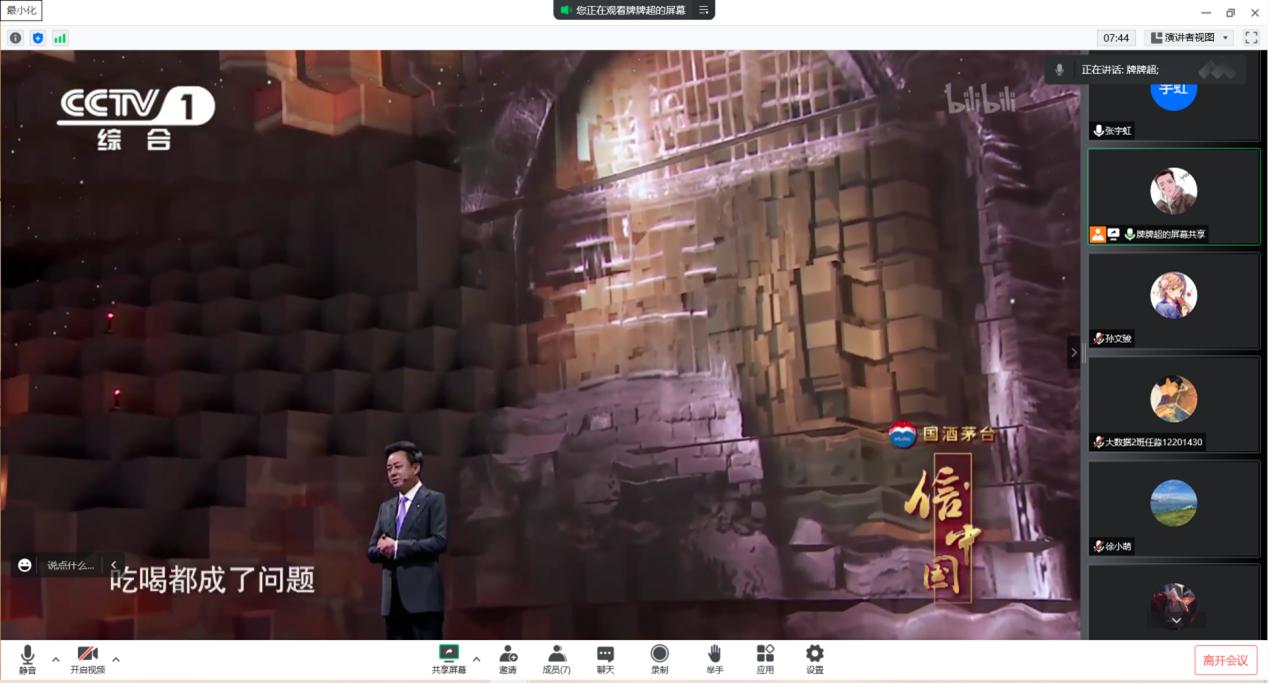Screen dimensions: 1268x683
Task: Click 最小化 tooltip label
Action: (x=22, y=11)
